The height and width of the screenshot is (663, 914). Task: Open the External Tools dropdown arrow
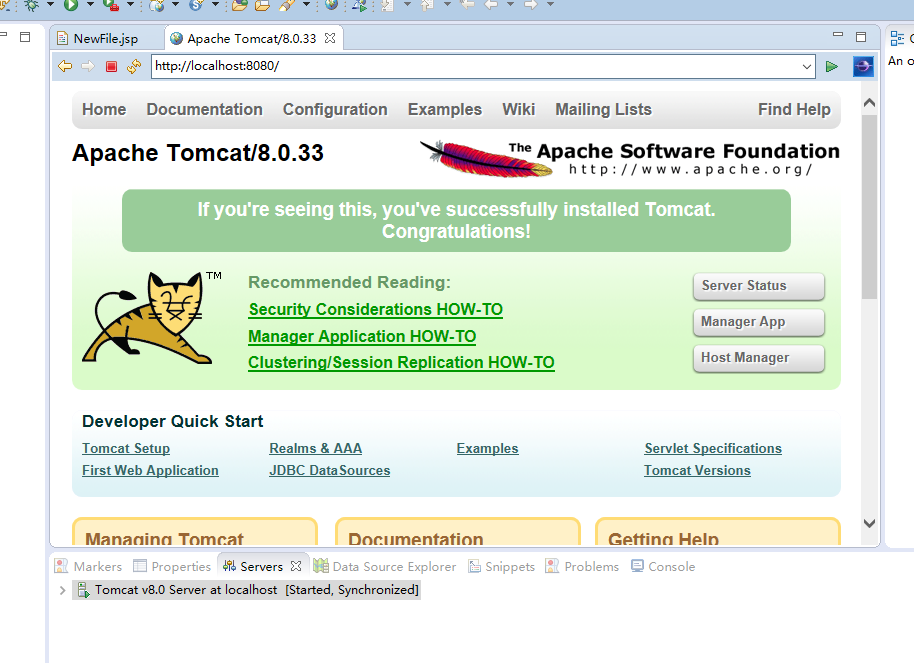(131, 5)
